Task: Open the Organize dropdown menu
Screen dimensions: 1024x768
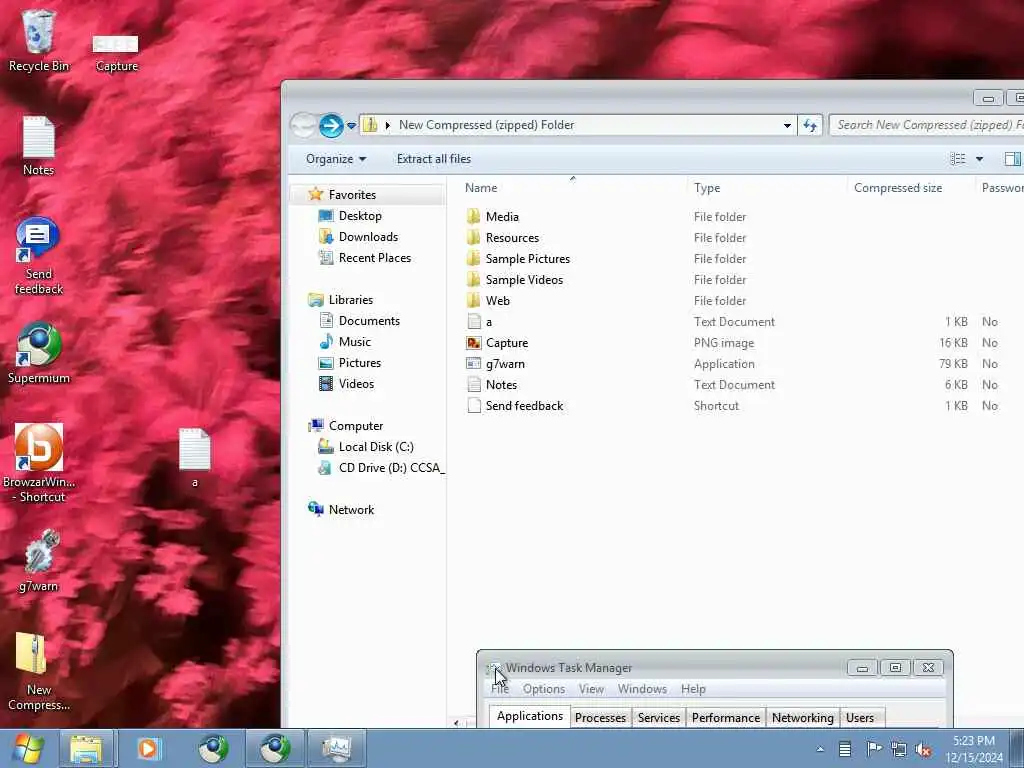Action: (336, 159)
